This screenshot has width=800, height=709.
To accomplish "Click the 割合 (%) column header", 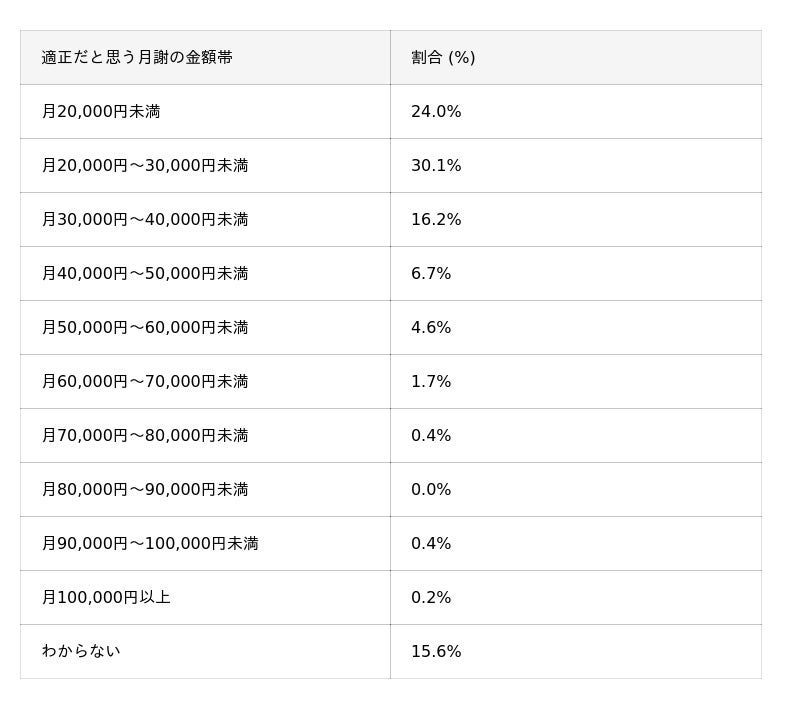I will (443, 58).
